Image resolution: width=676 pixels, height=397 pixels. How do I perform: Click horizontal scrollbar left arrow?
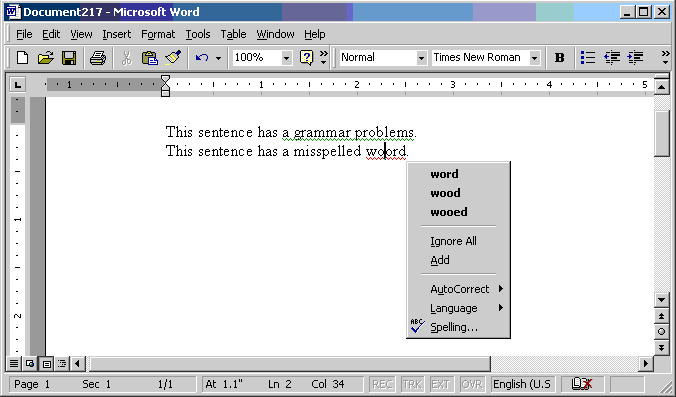click(77, 364)
